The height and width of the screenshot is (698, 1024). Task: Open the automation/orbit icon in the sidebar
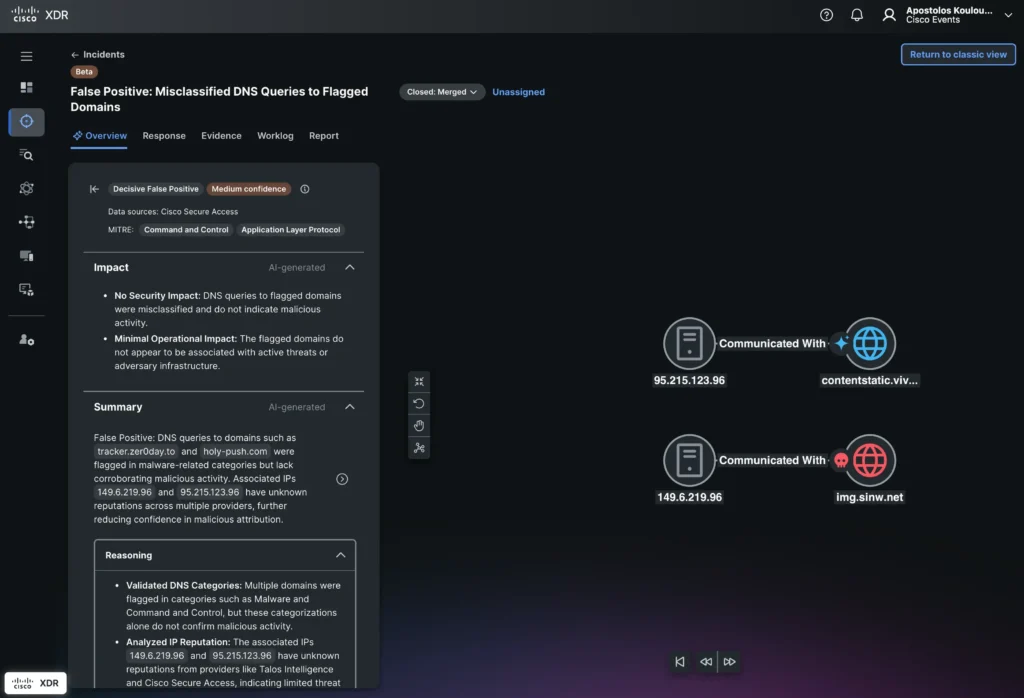[26, 188]
